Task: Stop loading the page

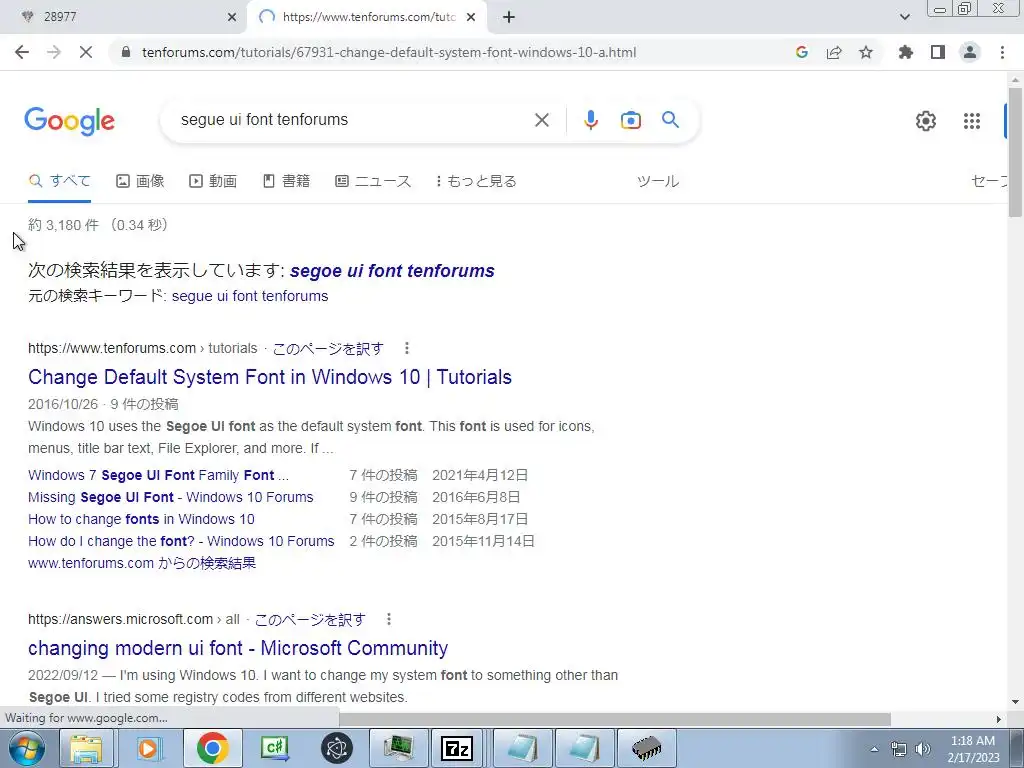Action: [86, 52]
